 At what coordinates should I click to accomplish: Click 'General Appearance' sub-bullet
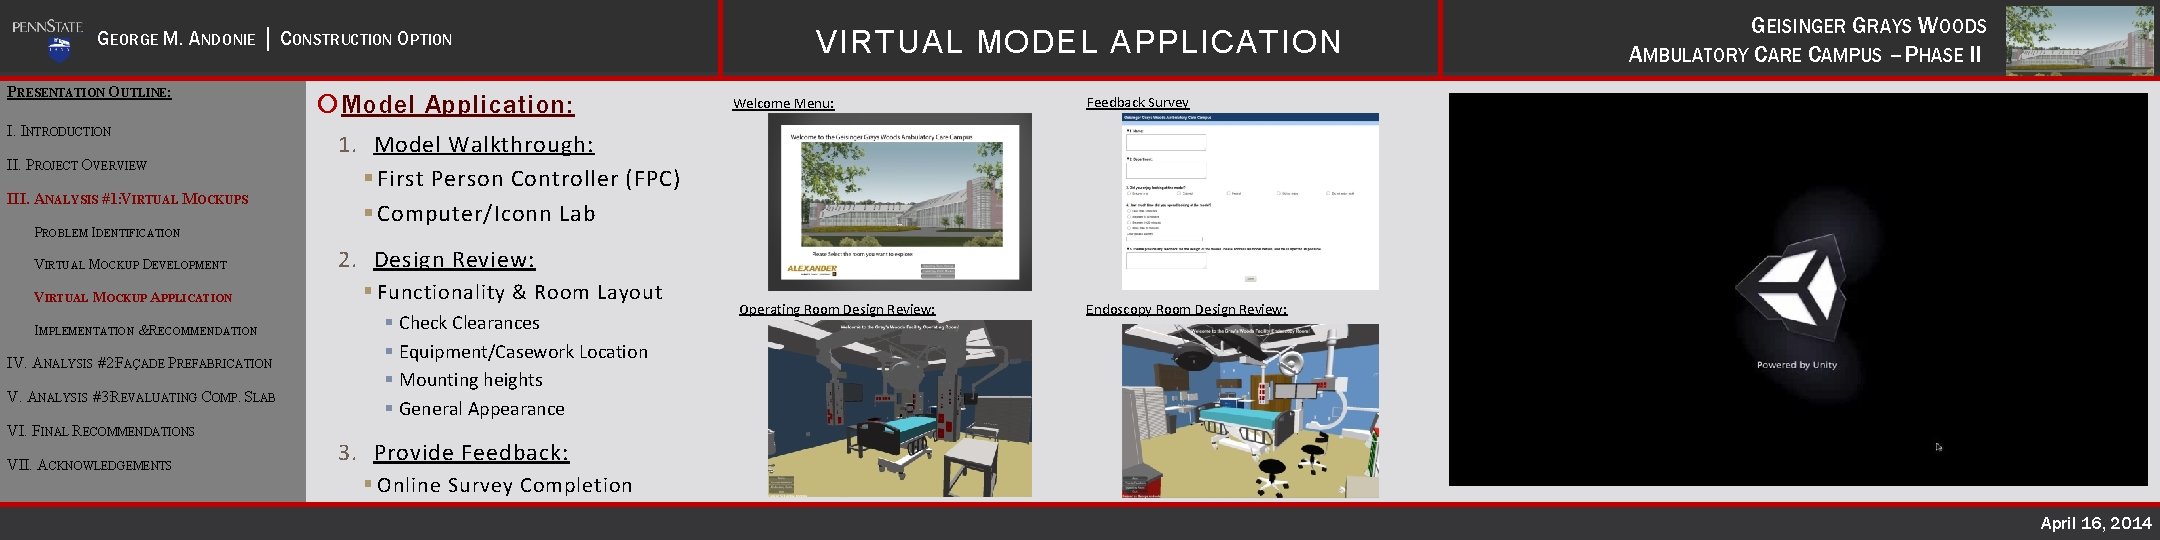coord(481,409)
